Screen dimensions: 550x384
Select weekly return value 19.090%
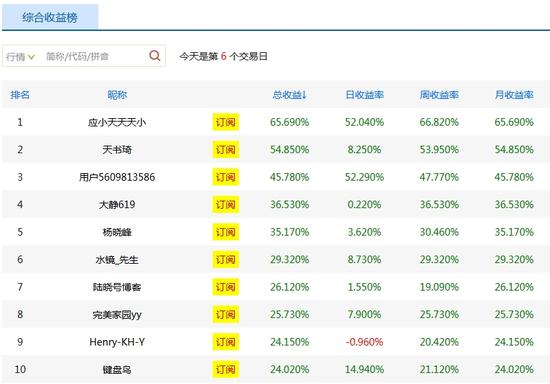[439, 287]
